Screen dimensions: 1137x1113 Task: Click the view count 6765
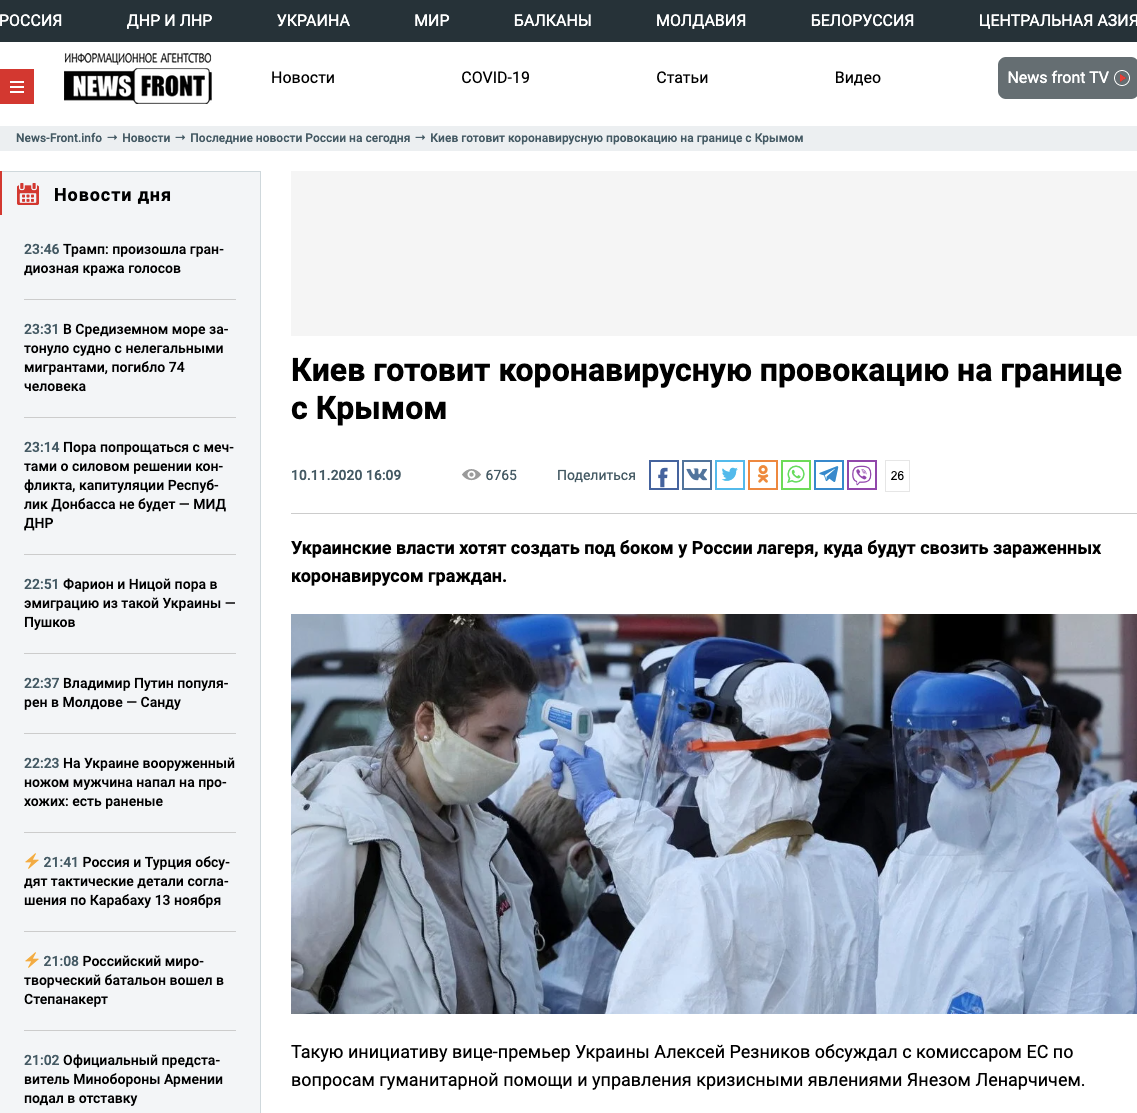[501, 475]
